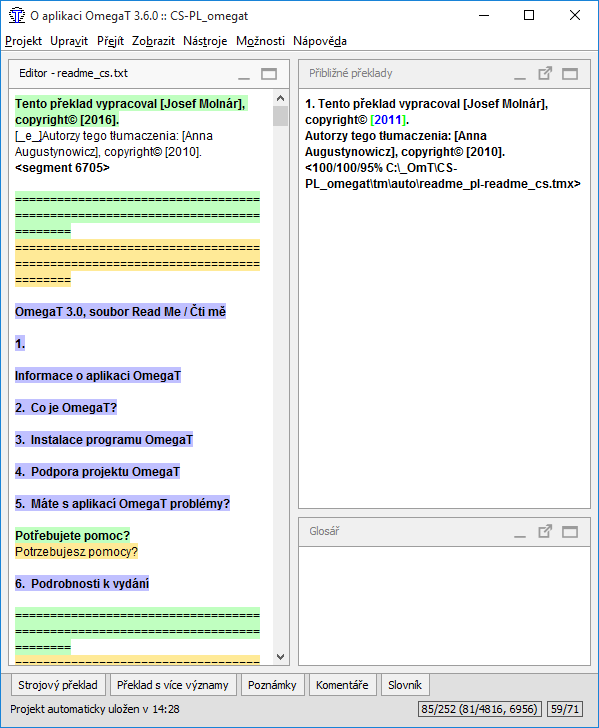Select segment "6. Podrobnosti k vydání"
This screenshot has height=728, width=599.
(x=82, y=584)
